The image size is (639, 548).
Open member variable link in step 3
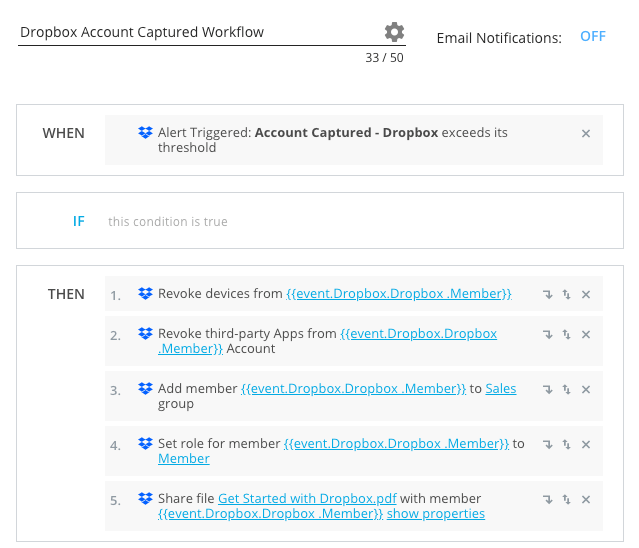point(353,389)
